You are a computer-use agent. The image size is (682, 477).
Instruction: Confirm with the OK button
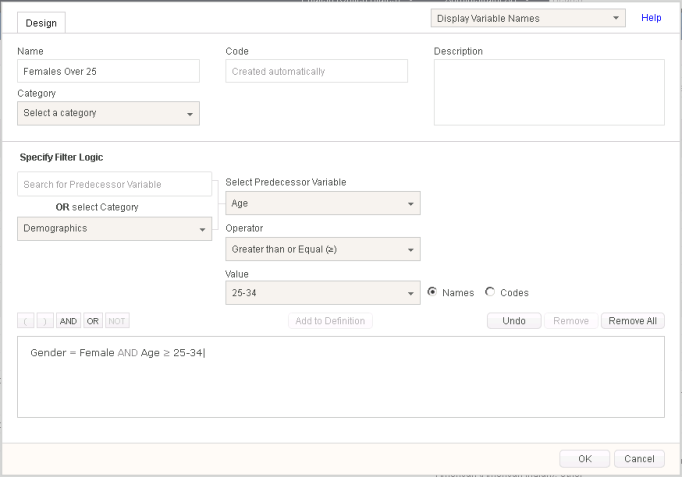(x=585, y=459)
